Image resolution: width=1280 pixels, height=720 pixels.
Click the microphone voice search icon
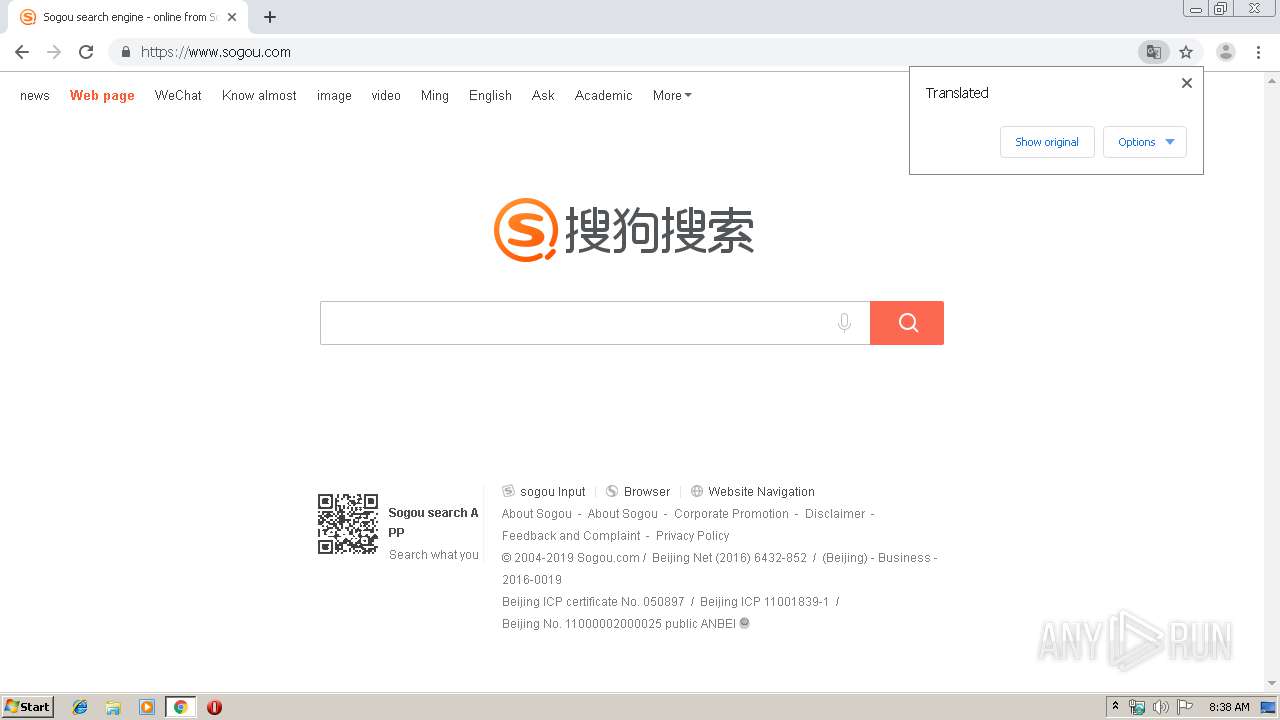click(844, 323)
